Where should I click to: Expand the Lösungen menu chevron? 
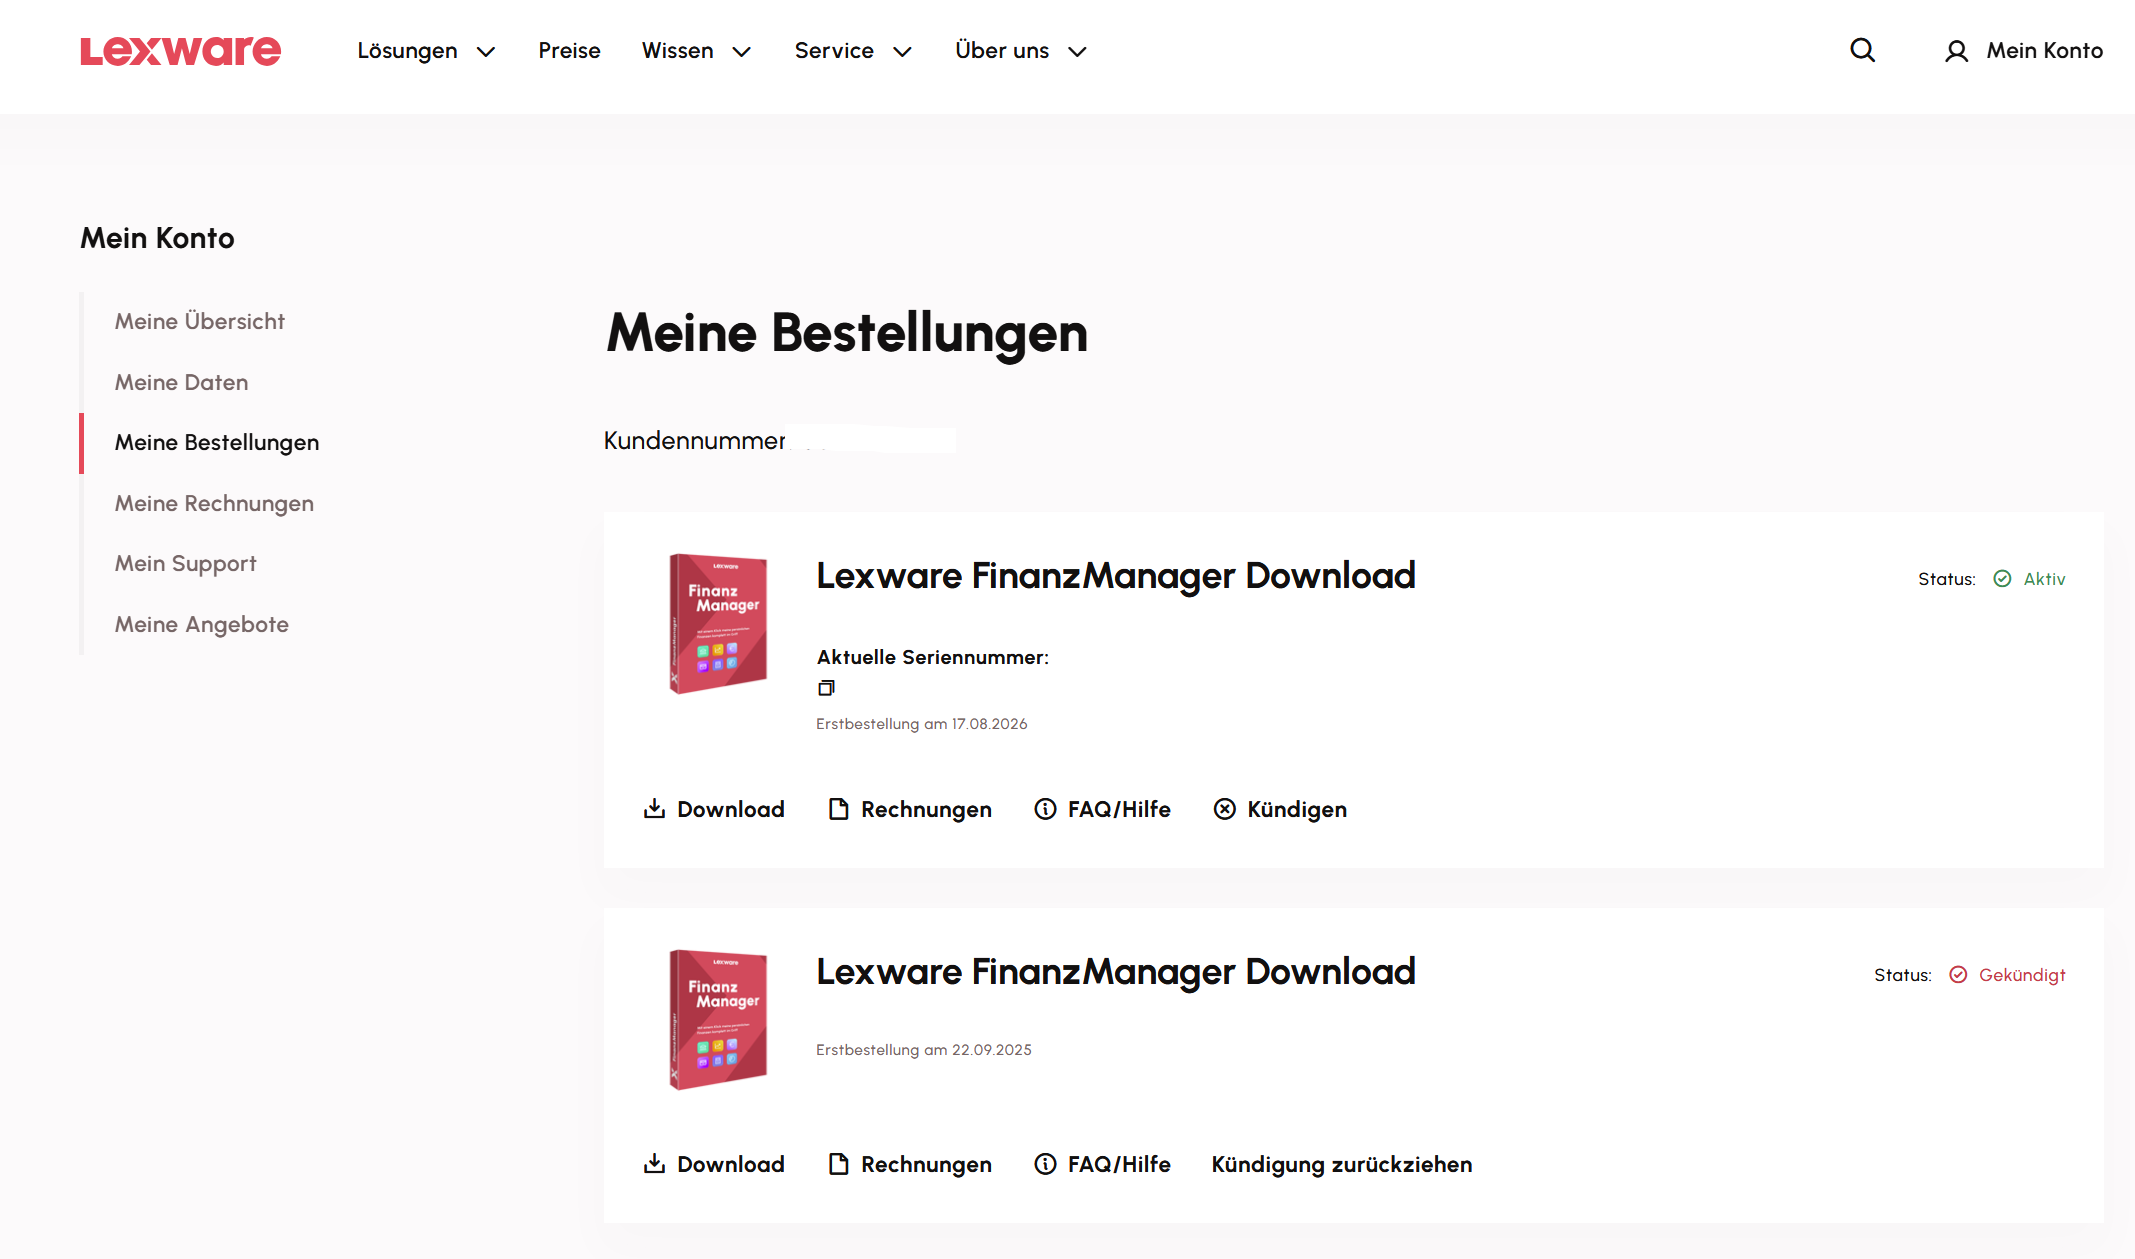[486, 52]
